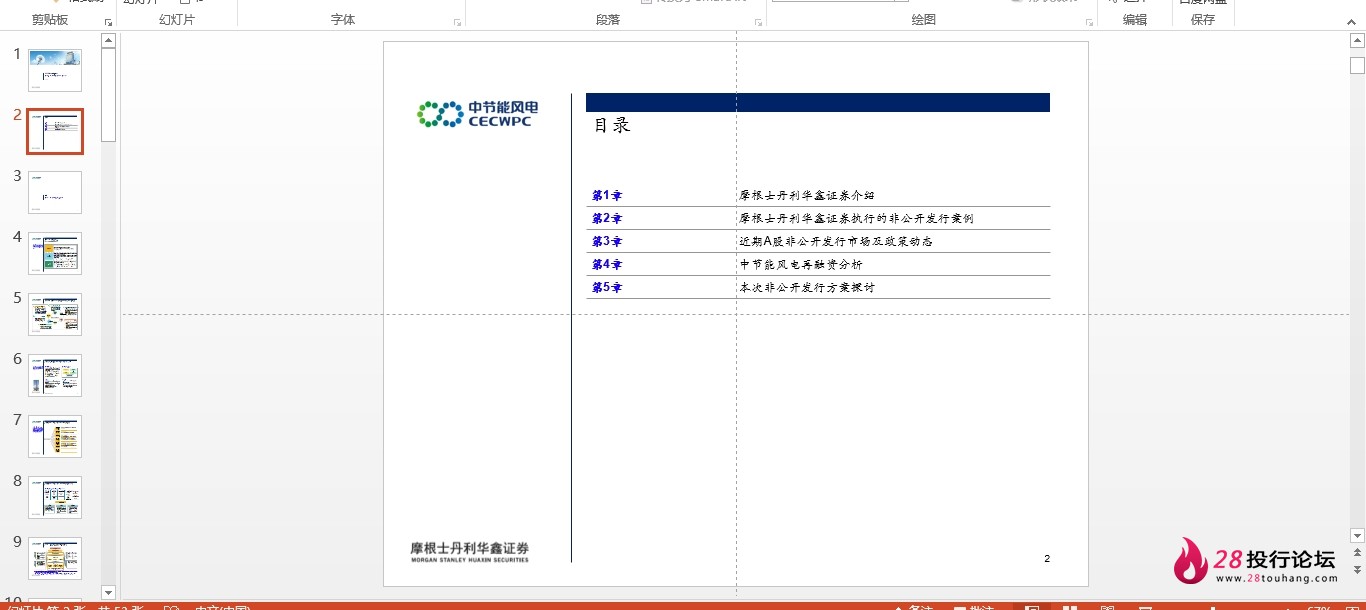Select slide 9 thumbnail
The height and width of the screenshot is (610, 1366).
tap(55, 558)
